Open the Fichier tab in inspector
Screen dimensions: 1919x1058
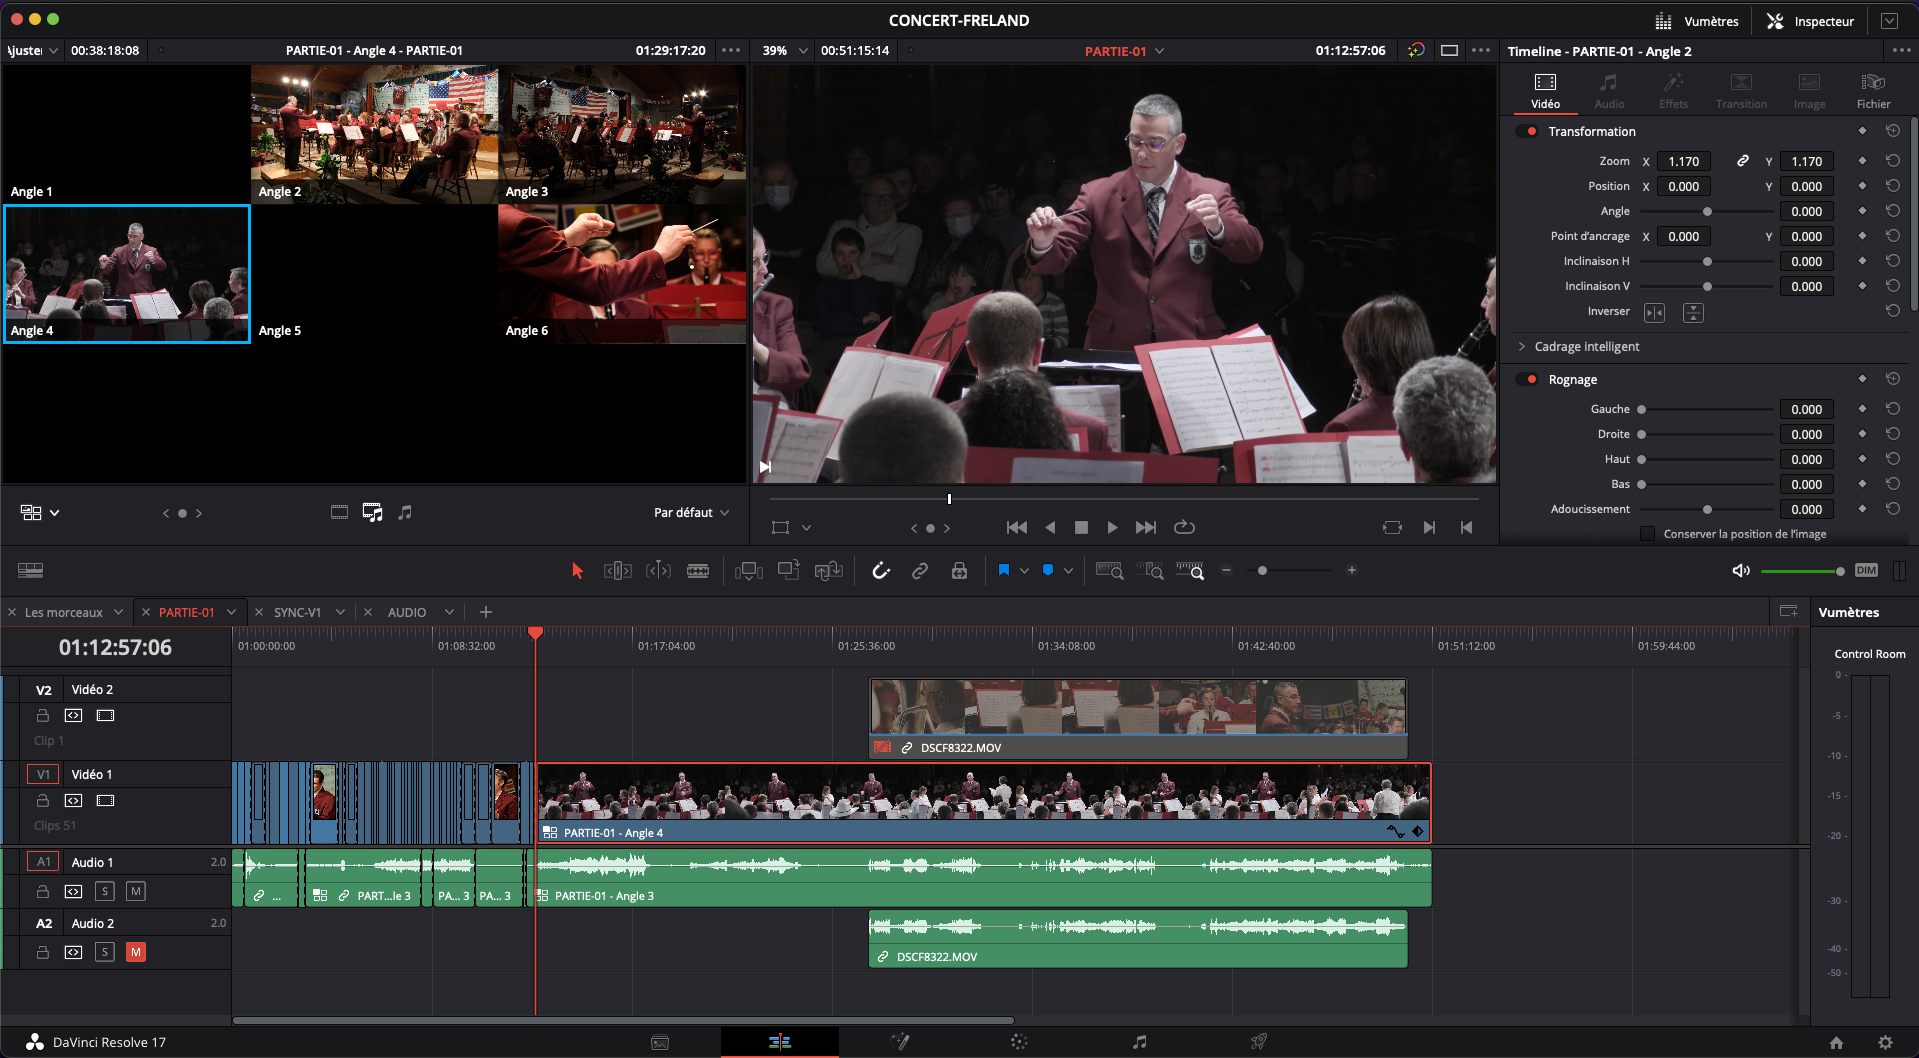(x=1873, y=90)
